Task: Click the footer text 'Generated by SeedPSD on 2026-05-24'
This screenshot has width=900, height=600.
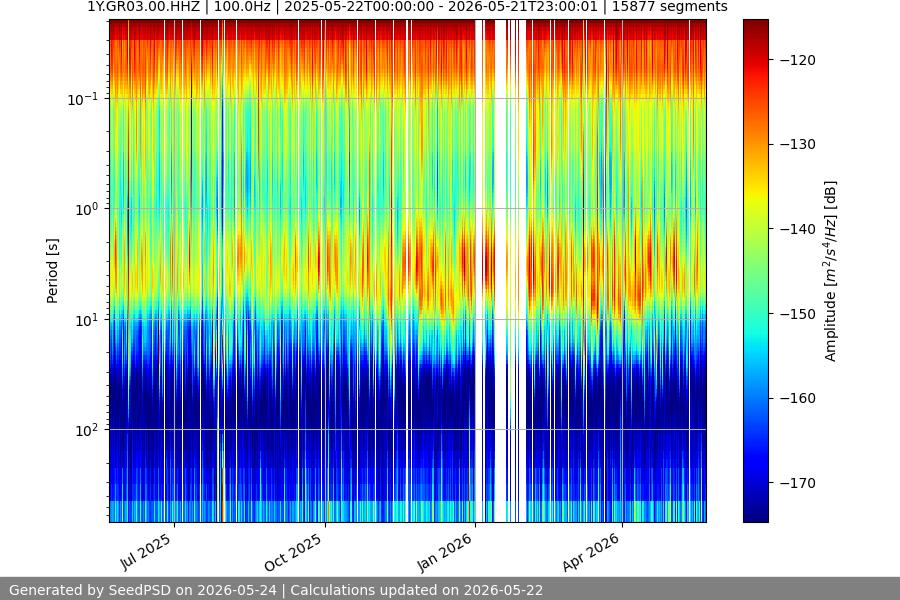Action: (x=143, y=590)
